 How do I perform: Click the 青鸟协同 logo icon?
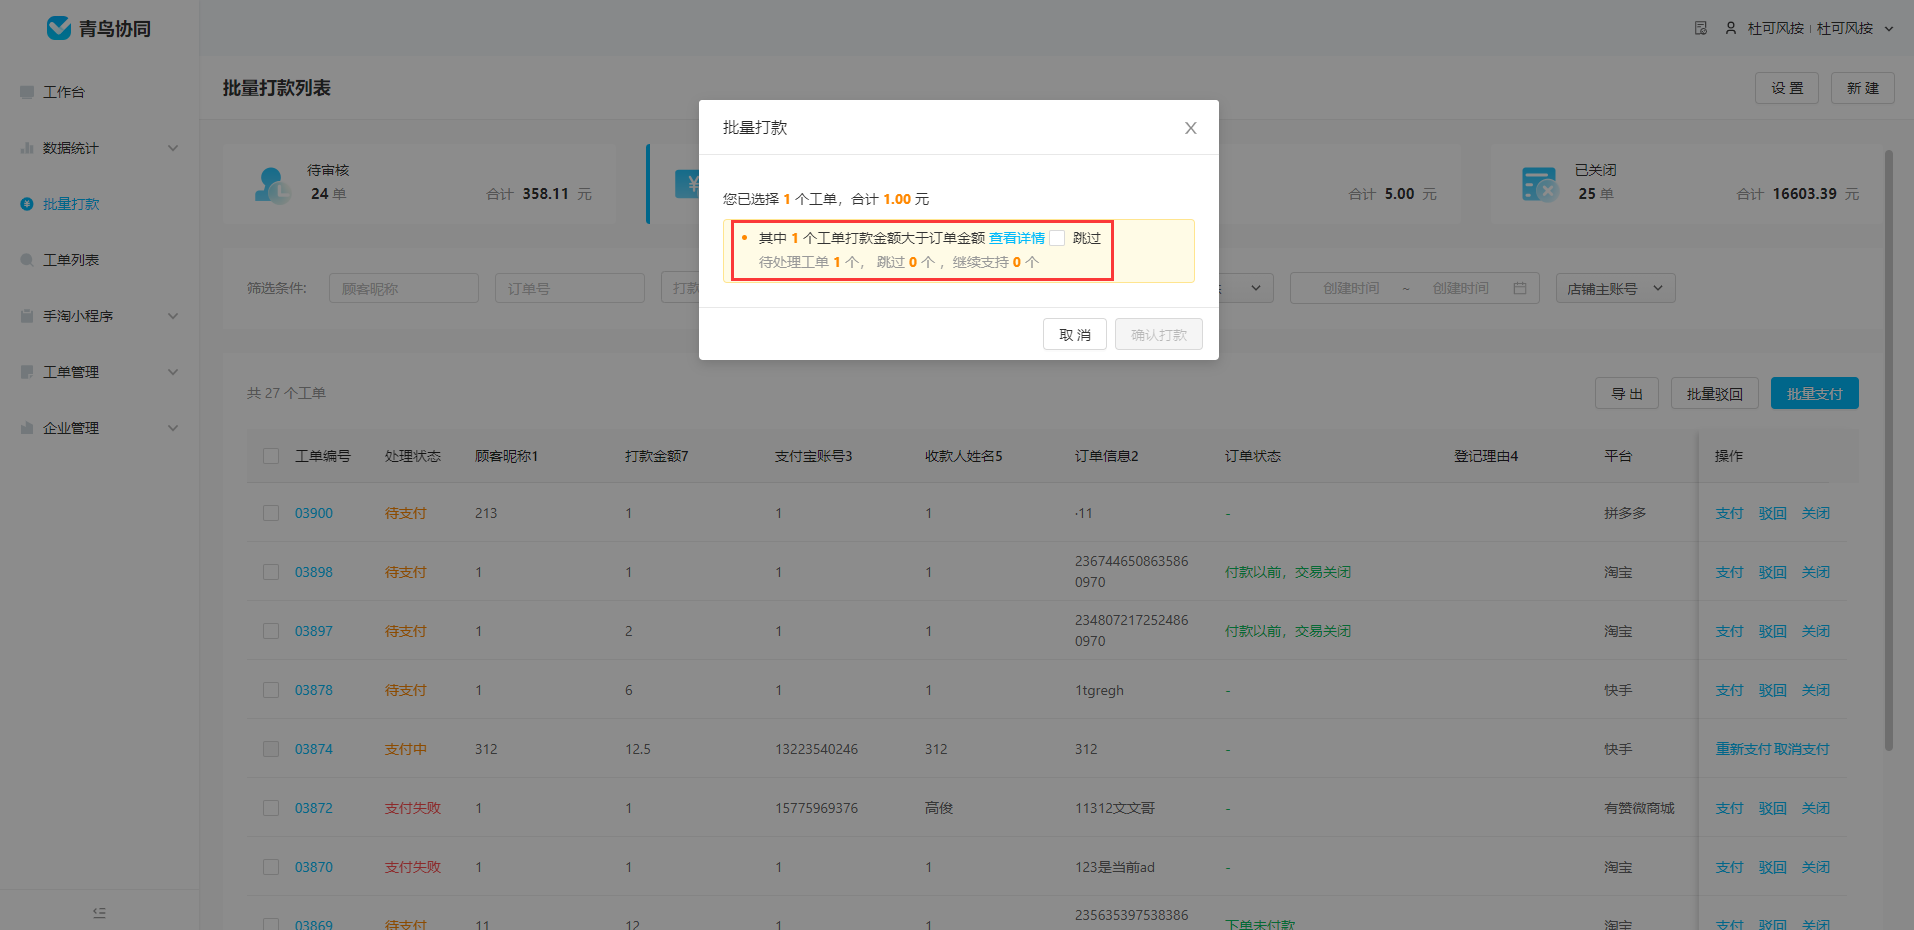pos(59,28)
